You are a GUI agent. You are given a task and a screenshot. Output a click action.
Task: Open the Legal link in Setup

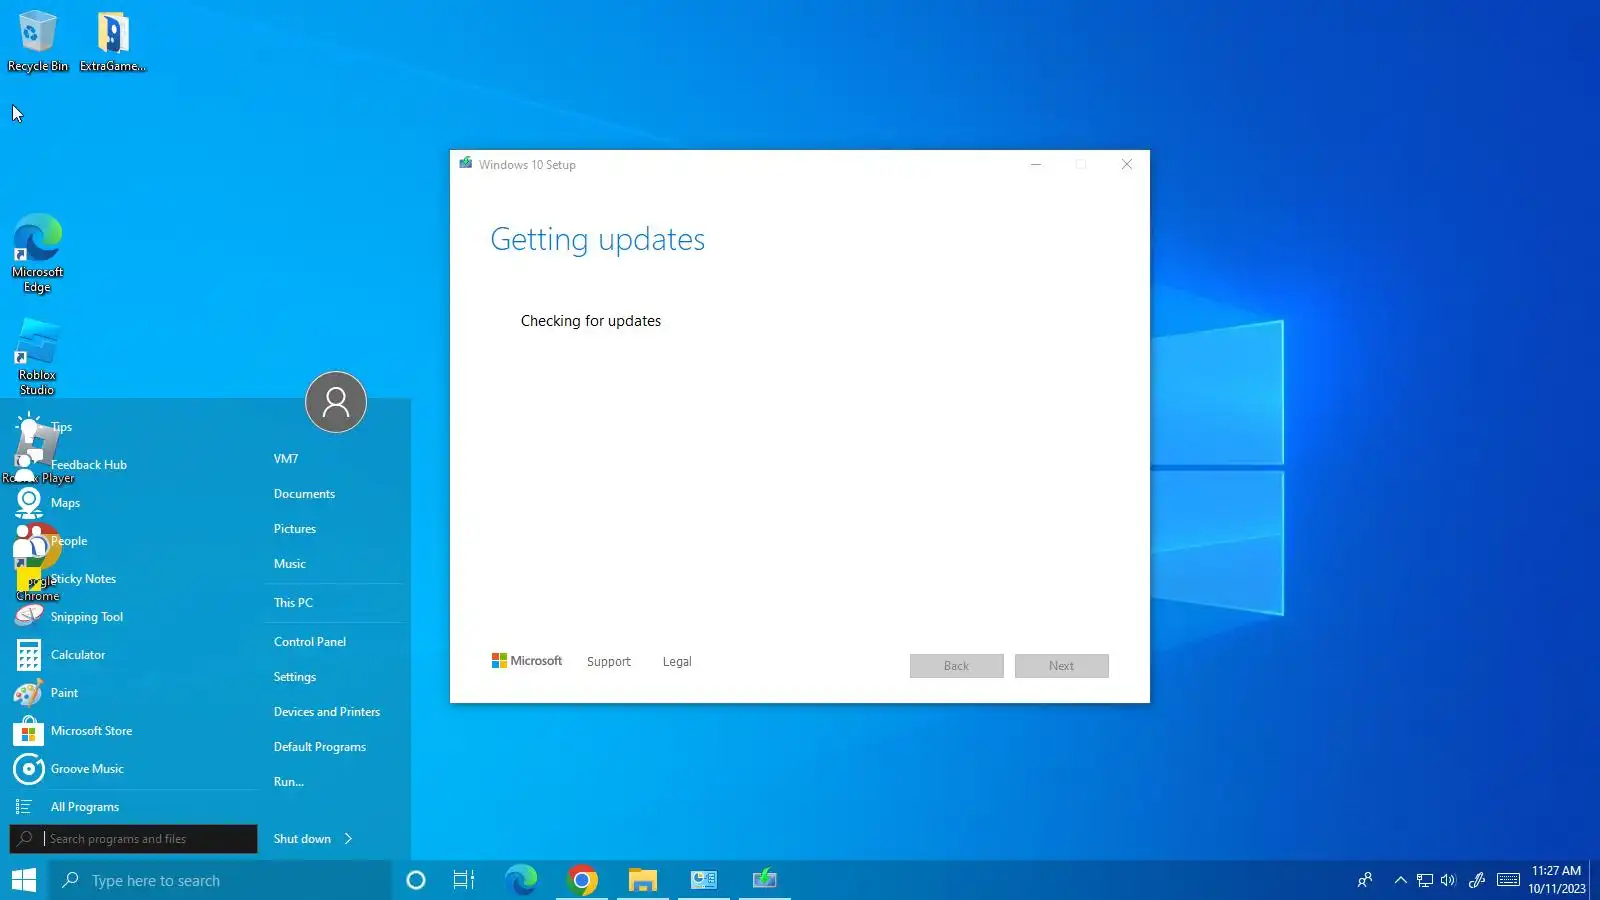tap(677, 662)
